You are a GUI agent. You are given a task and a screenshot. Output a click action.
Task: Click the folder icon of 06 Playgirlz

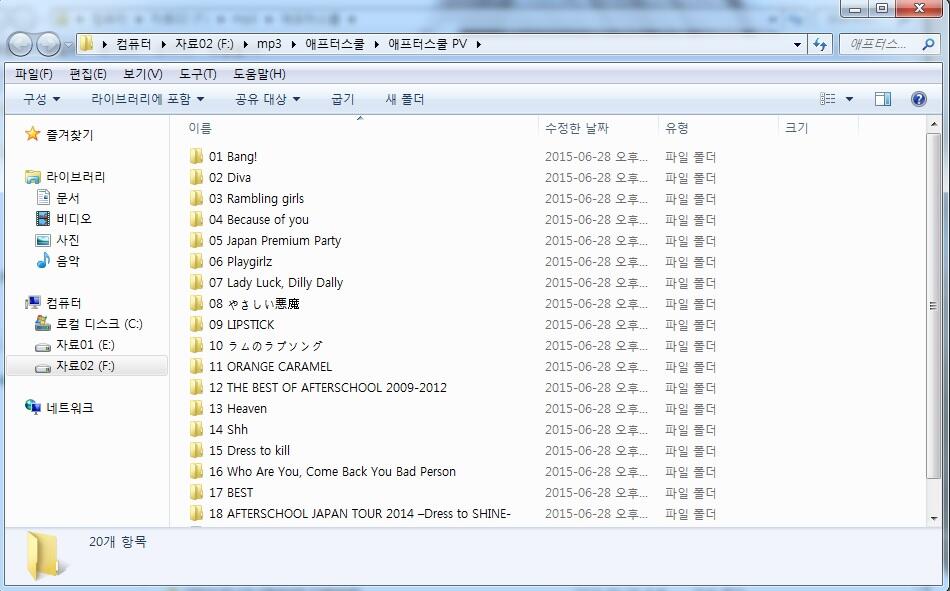[x=196, y=261]
